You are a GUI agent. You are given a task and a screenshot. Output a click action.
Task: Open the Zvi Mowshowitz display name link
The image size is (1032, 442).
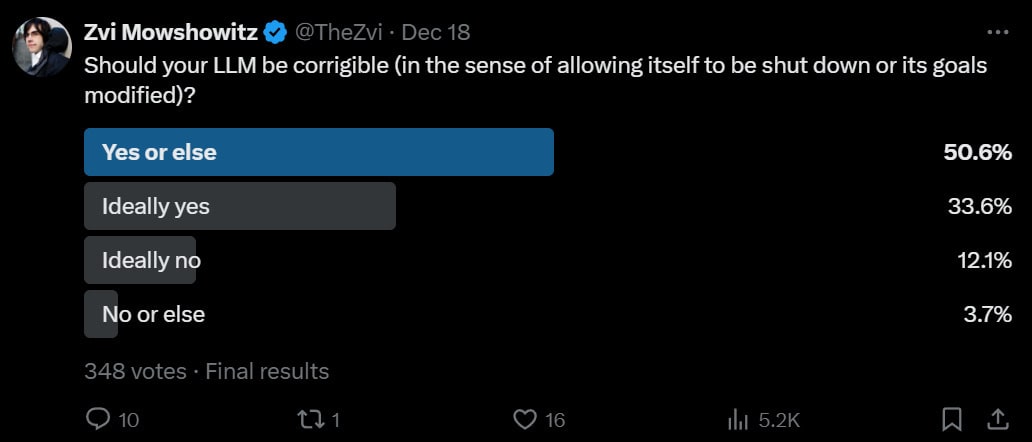click(x=171, y=33)
